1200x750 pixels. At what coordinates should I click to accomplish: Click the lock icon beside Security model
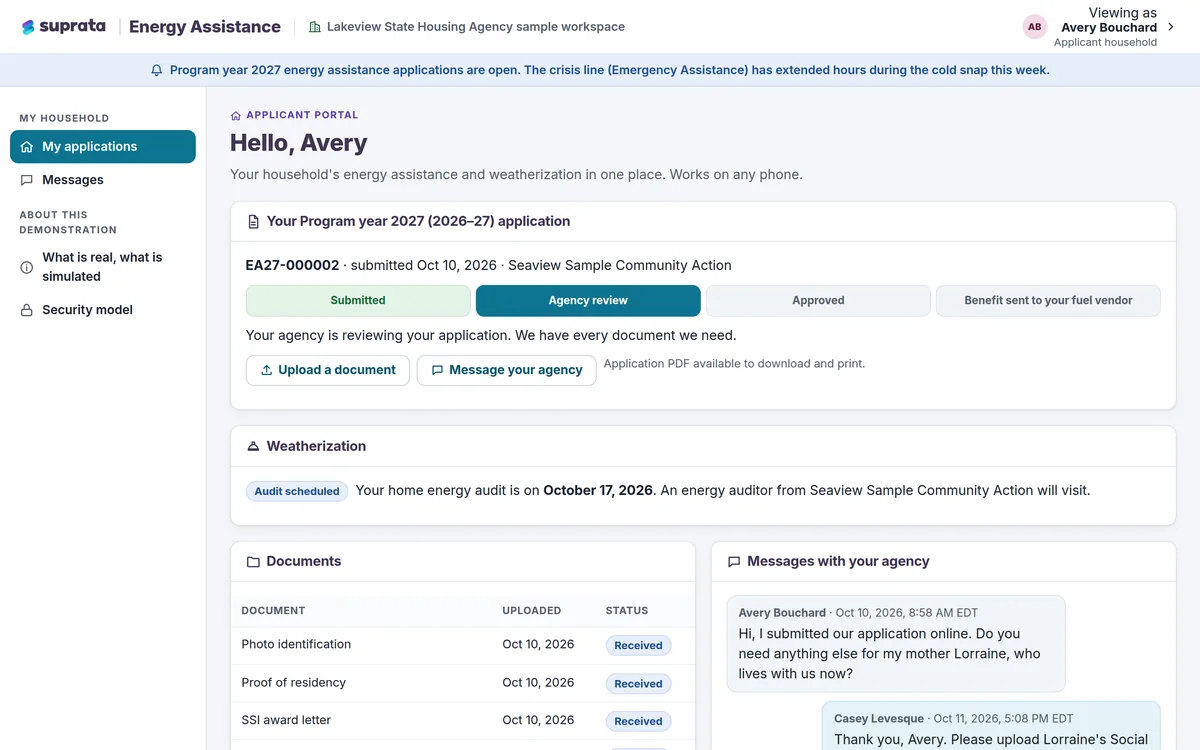pos(27,310)
